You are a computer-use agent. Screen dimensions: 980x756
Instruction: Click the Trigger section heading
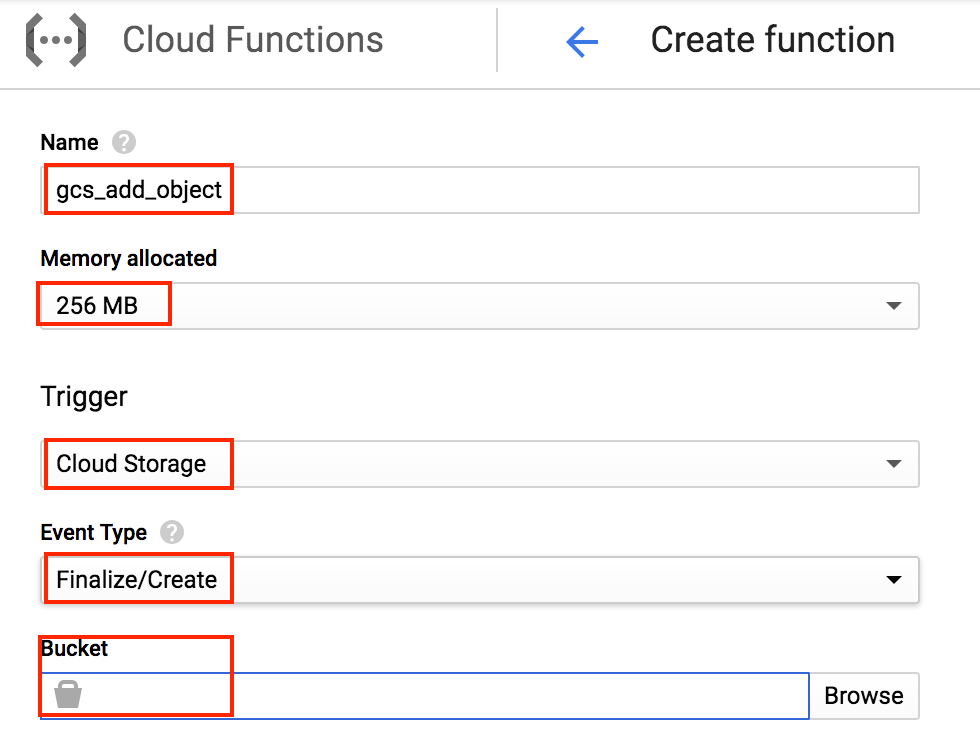coord(83,397)
